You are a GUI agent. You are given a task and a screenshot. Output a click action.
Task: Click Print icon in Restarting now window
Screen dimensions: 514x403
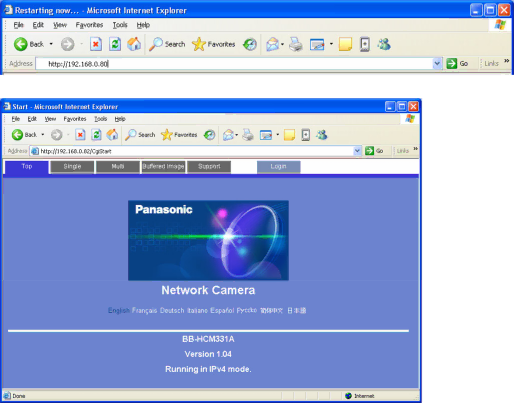[x=296, y=44]
